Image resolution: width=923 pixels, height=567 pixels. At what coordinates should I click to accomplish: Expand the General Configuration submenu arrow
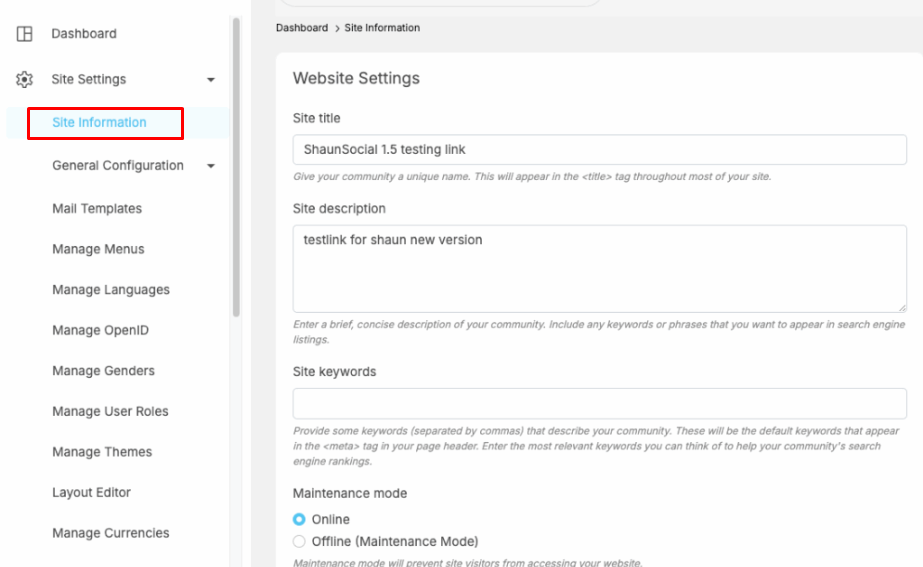pos(211,166)
